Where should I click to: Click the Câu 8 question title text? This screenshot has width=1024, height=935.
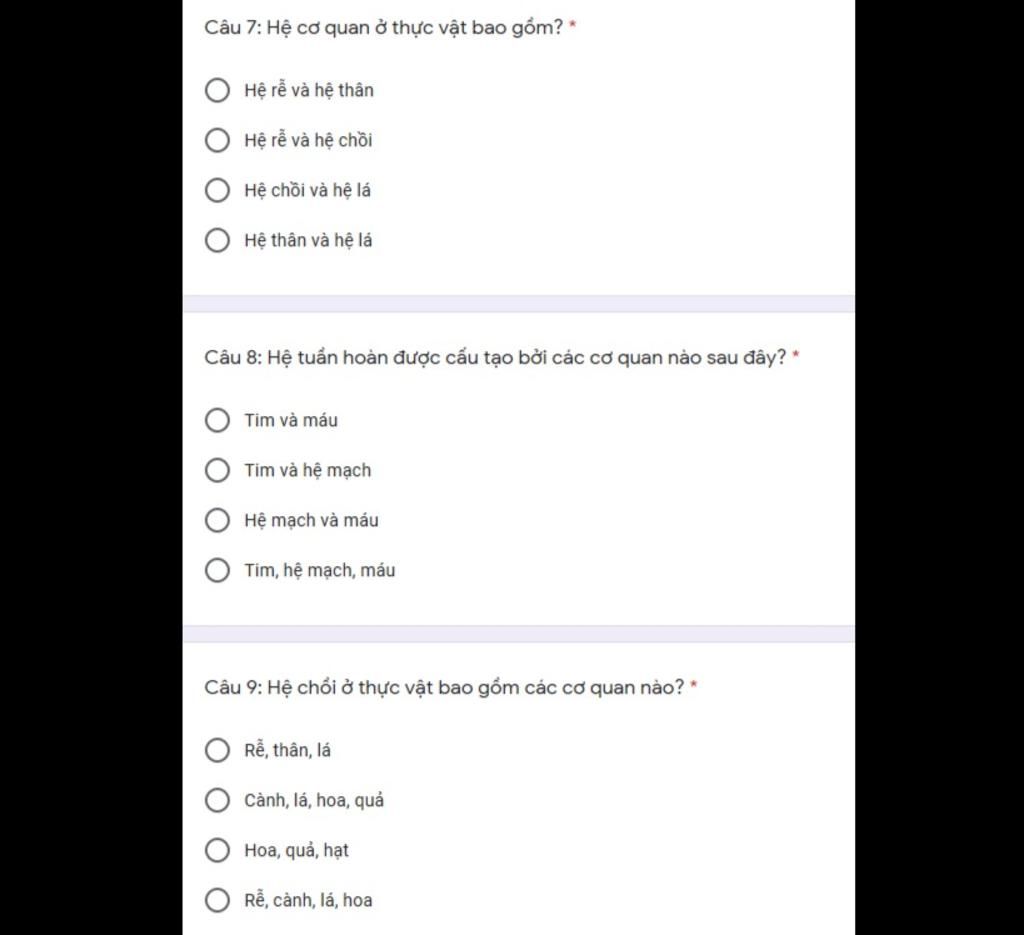coord(495,357)
